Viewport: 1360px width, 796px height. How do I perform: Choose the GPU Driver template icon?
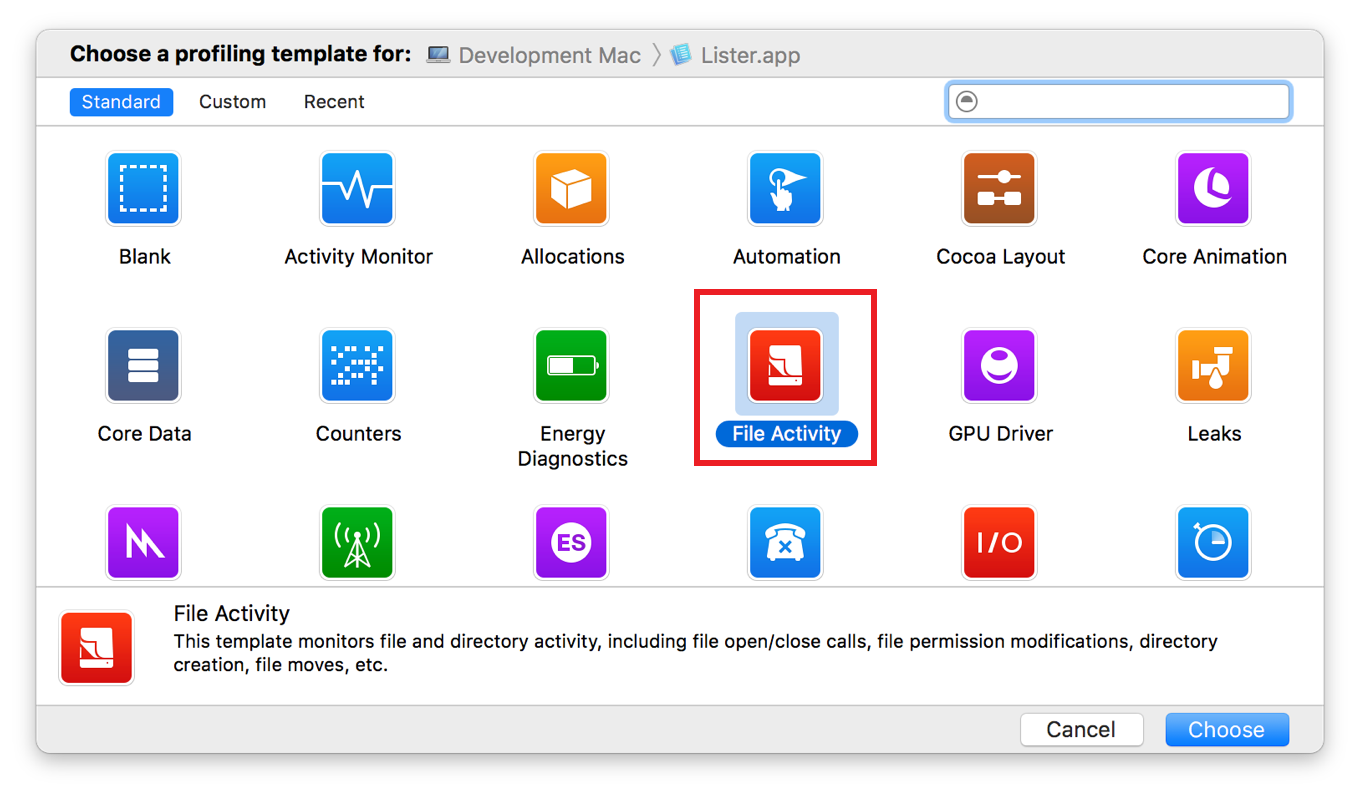999,365
